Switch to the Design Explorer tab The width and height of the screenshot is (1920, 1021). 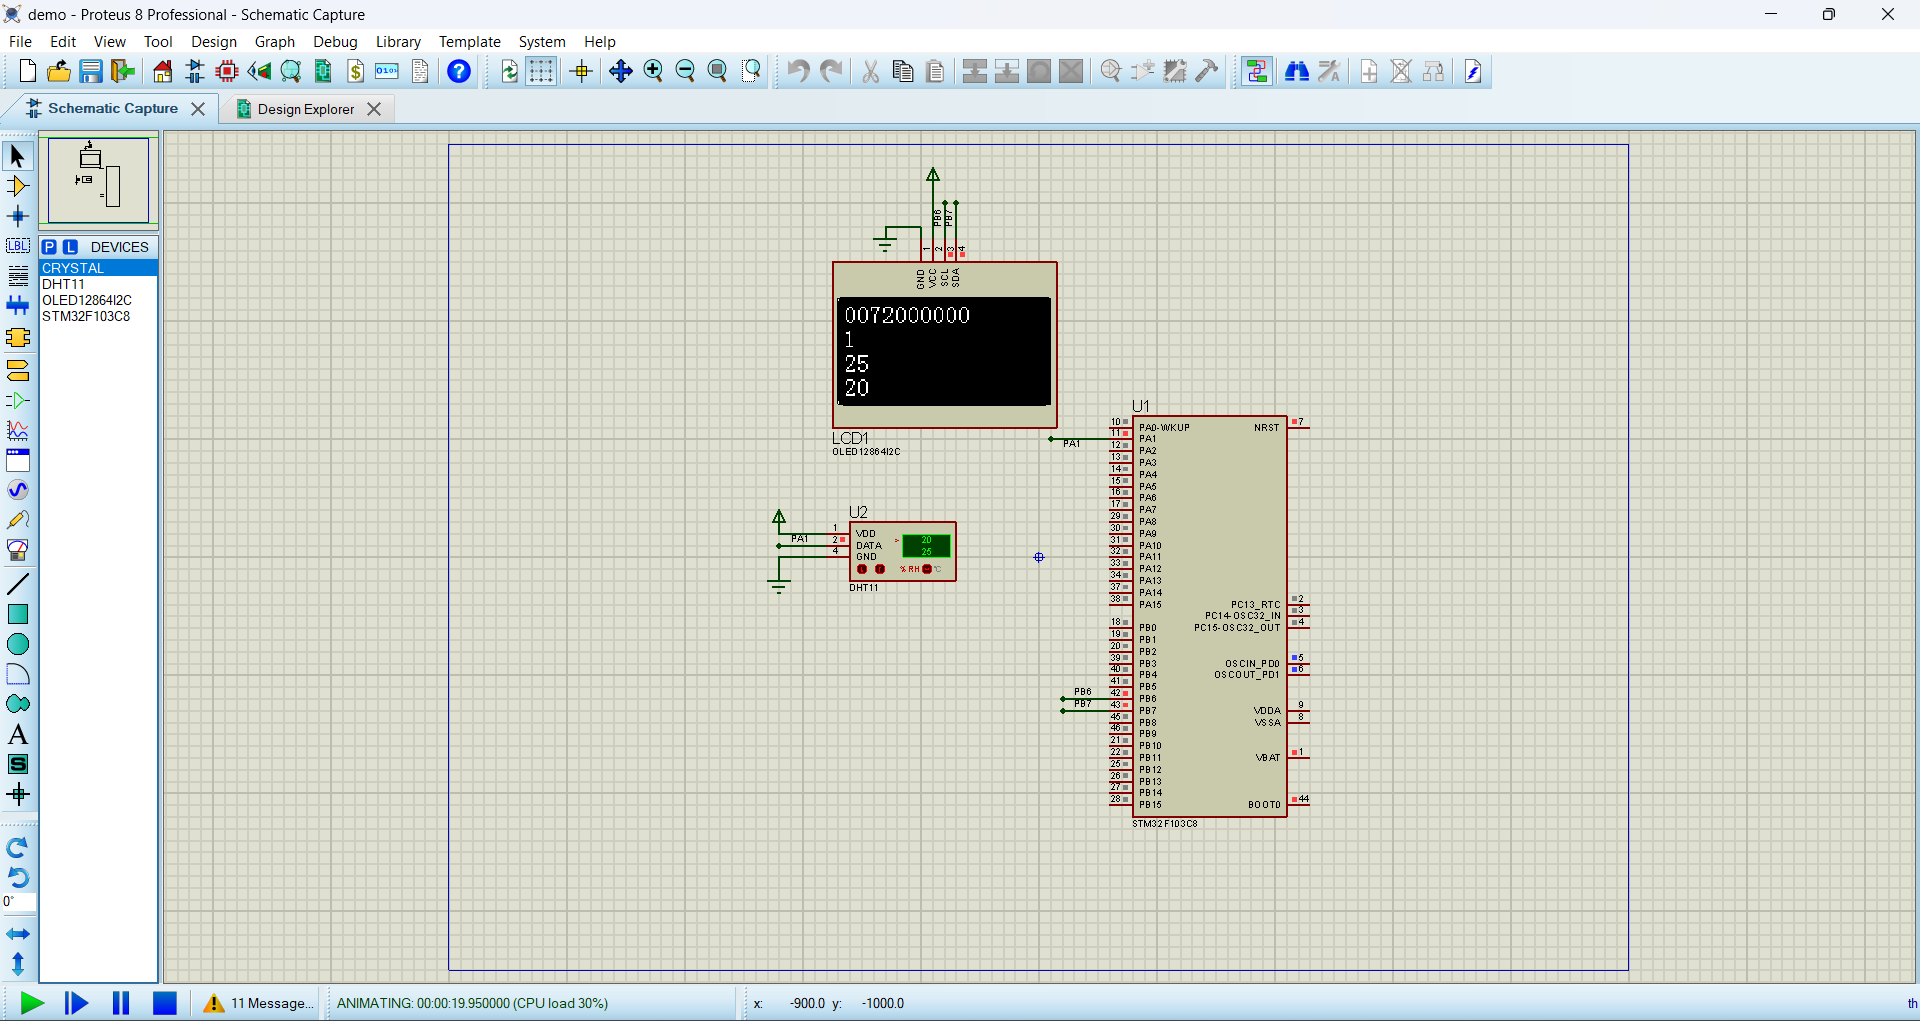(x=303, y=108)
